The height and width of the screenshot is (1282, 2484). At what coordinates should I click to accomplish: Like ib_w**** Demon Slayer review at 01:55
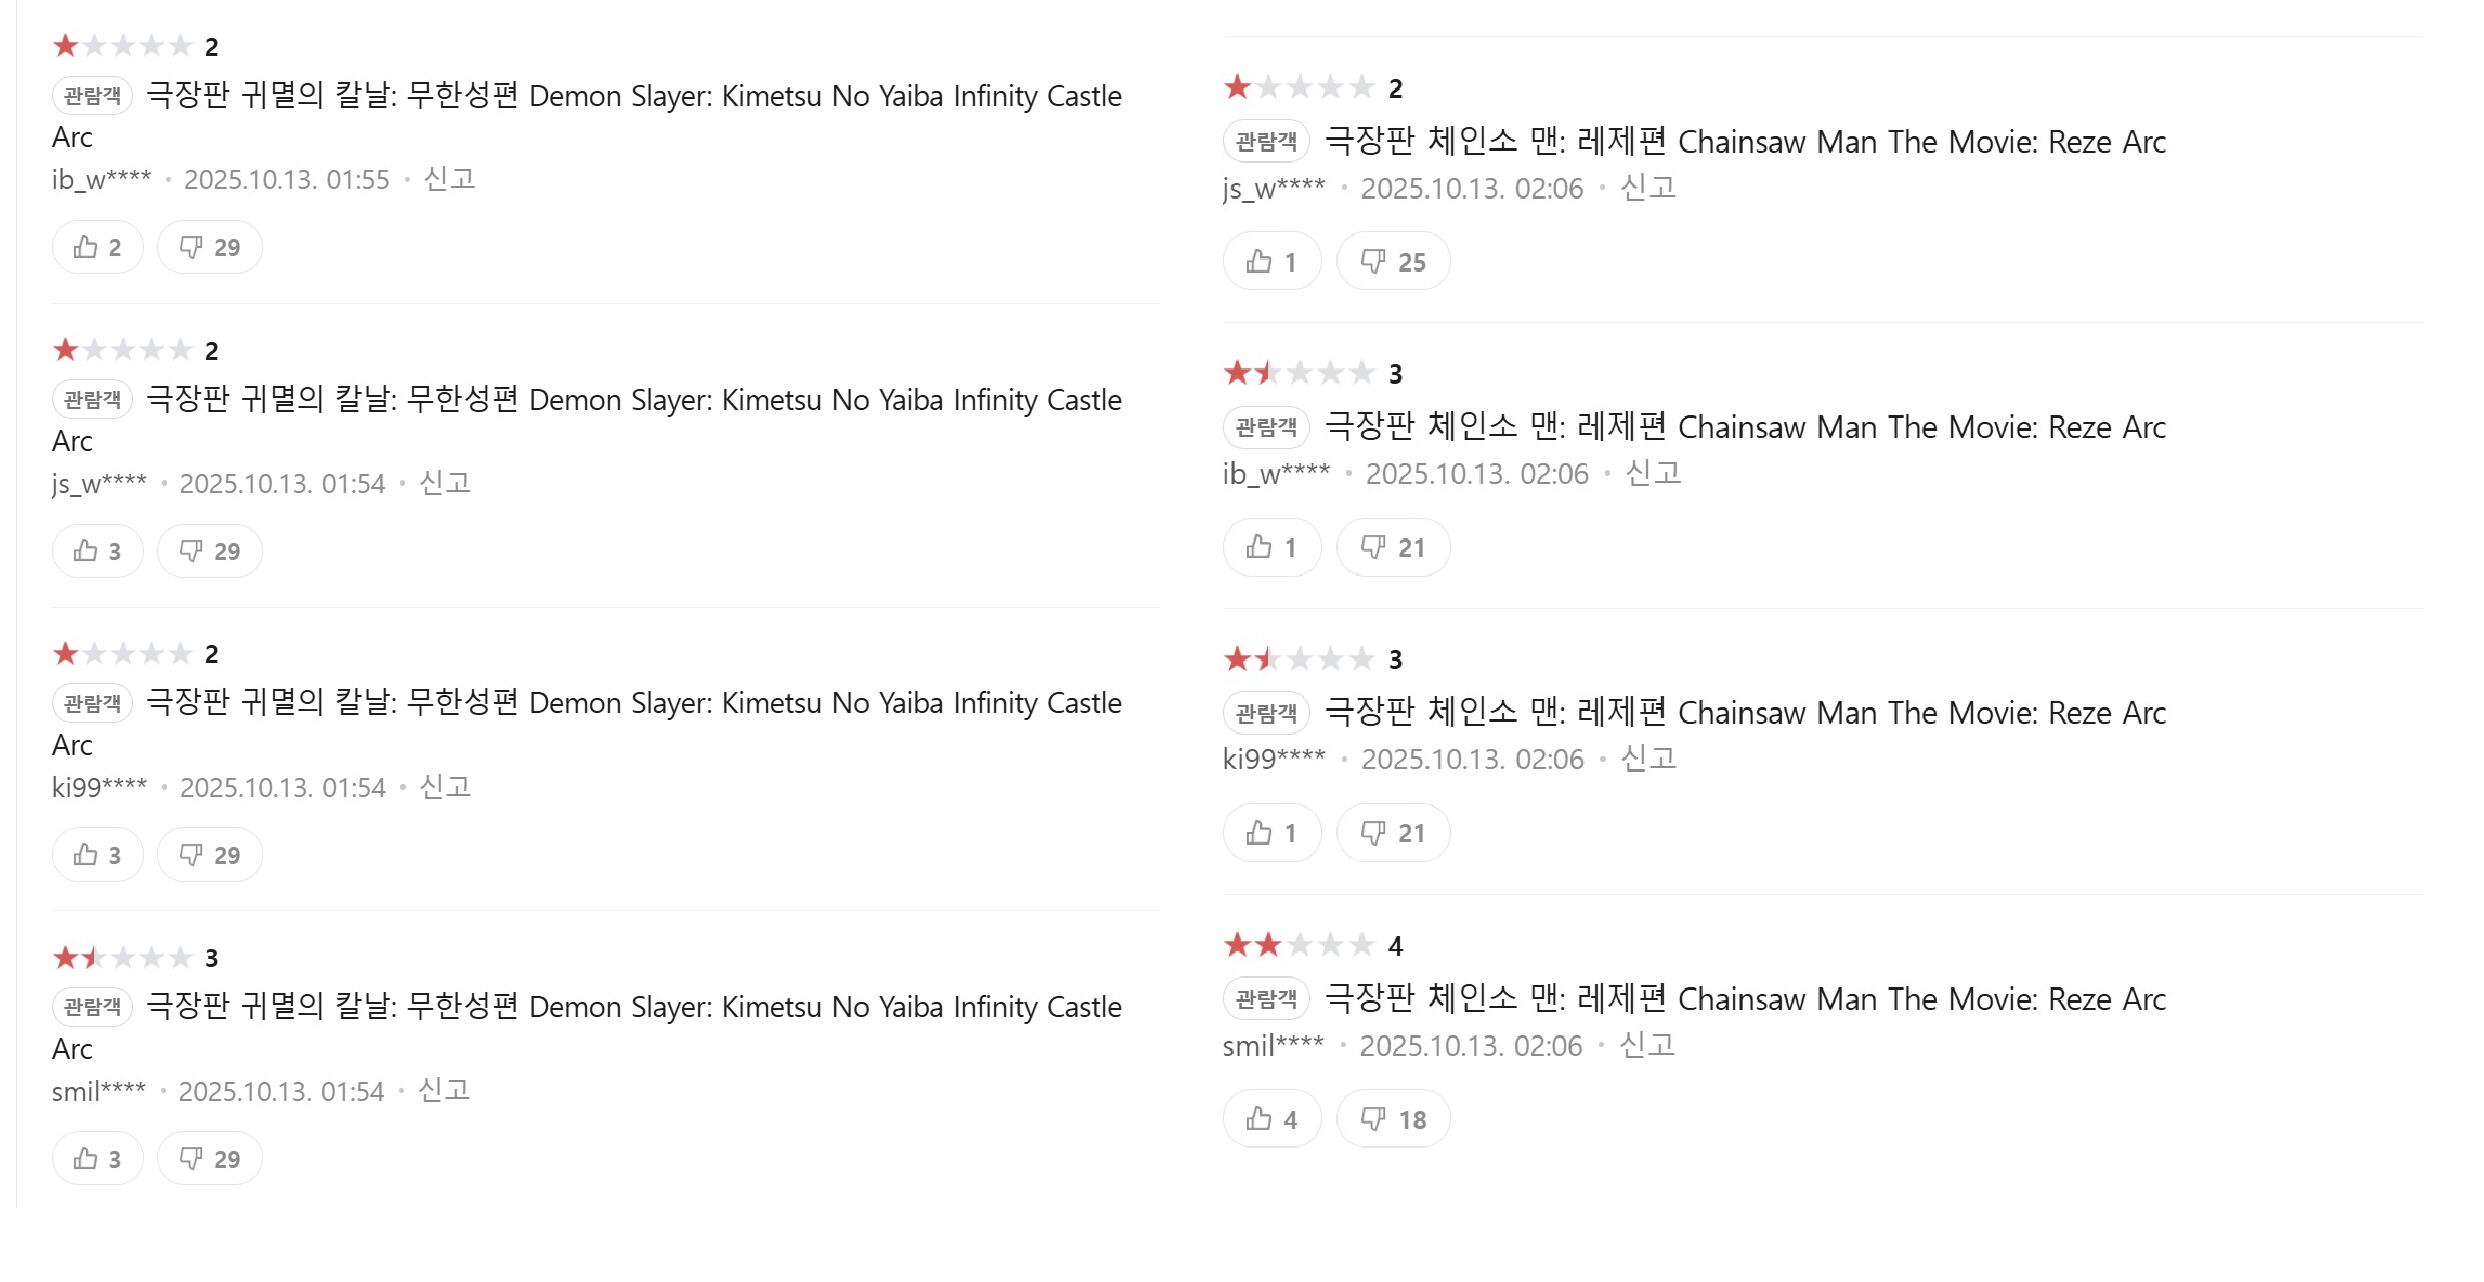[x=97, y=247]
